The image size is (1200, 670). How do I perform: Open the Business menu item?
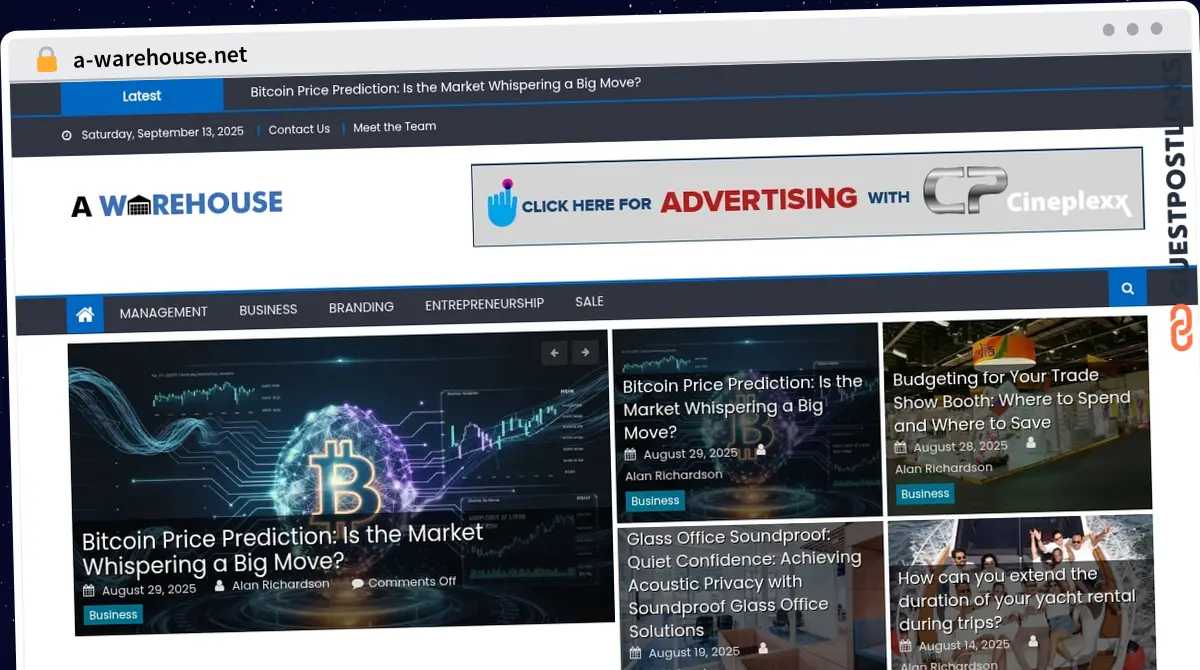[x=268, y=310]
